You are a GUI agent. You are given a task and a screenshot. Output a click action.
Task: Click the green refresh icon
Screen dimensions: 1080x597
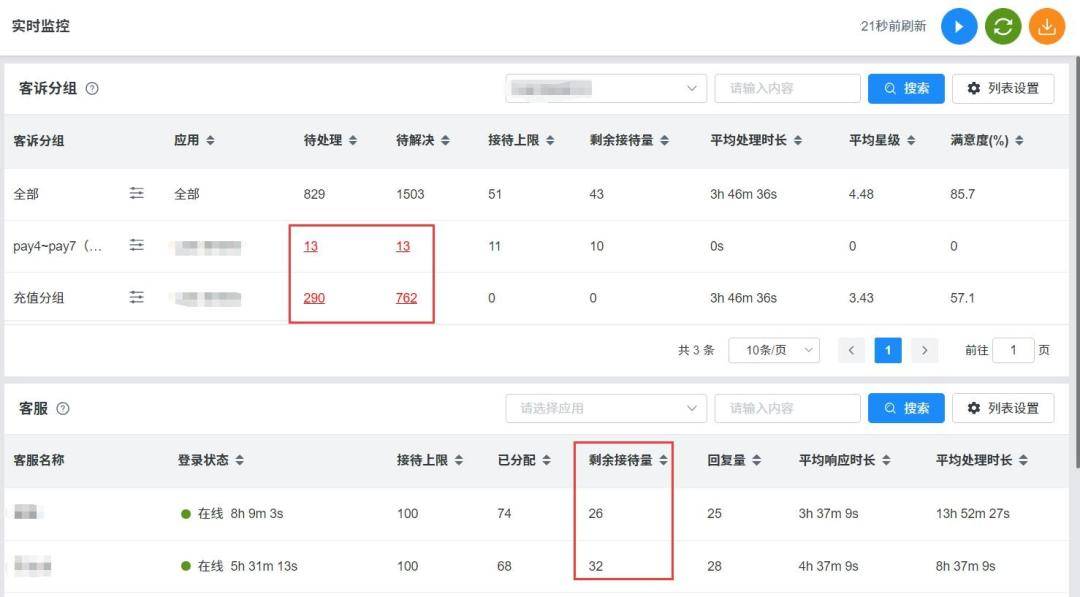[1003, 27]
